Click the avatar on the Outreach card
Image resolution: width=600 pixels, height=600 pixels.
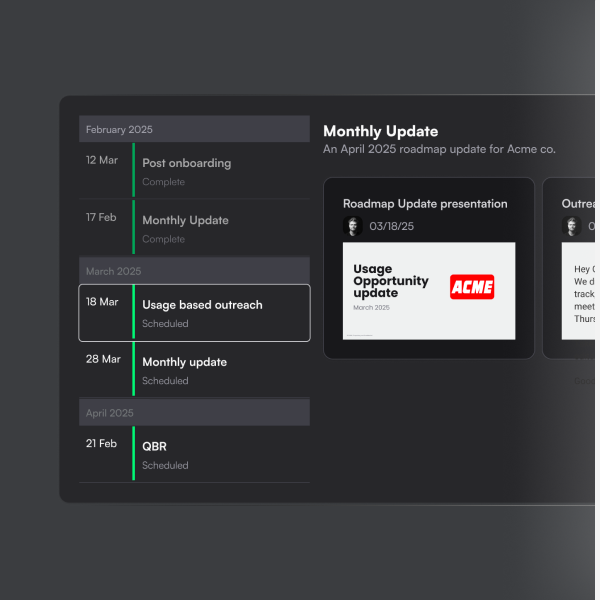(x=571, y=226)
